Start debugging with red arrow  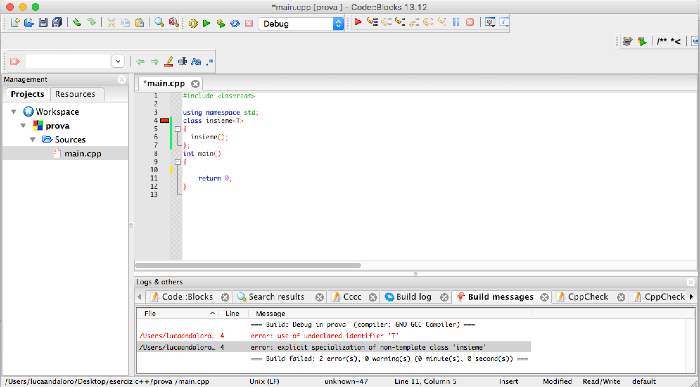click(x=358, y=22)
